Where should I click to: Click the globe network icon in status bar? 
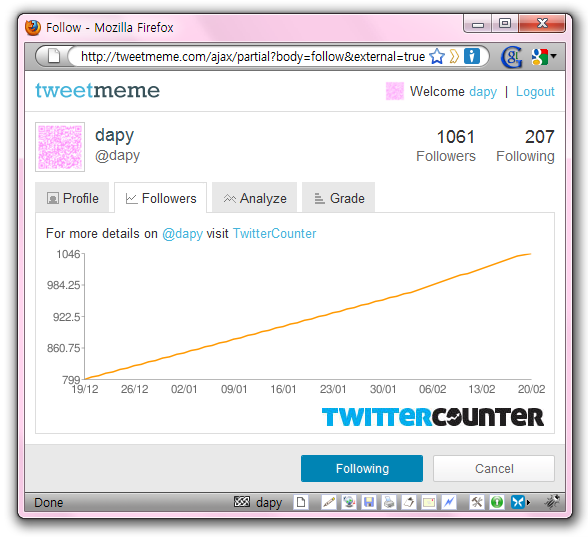[349, 502]
